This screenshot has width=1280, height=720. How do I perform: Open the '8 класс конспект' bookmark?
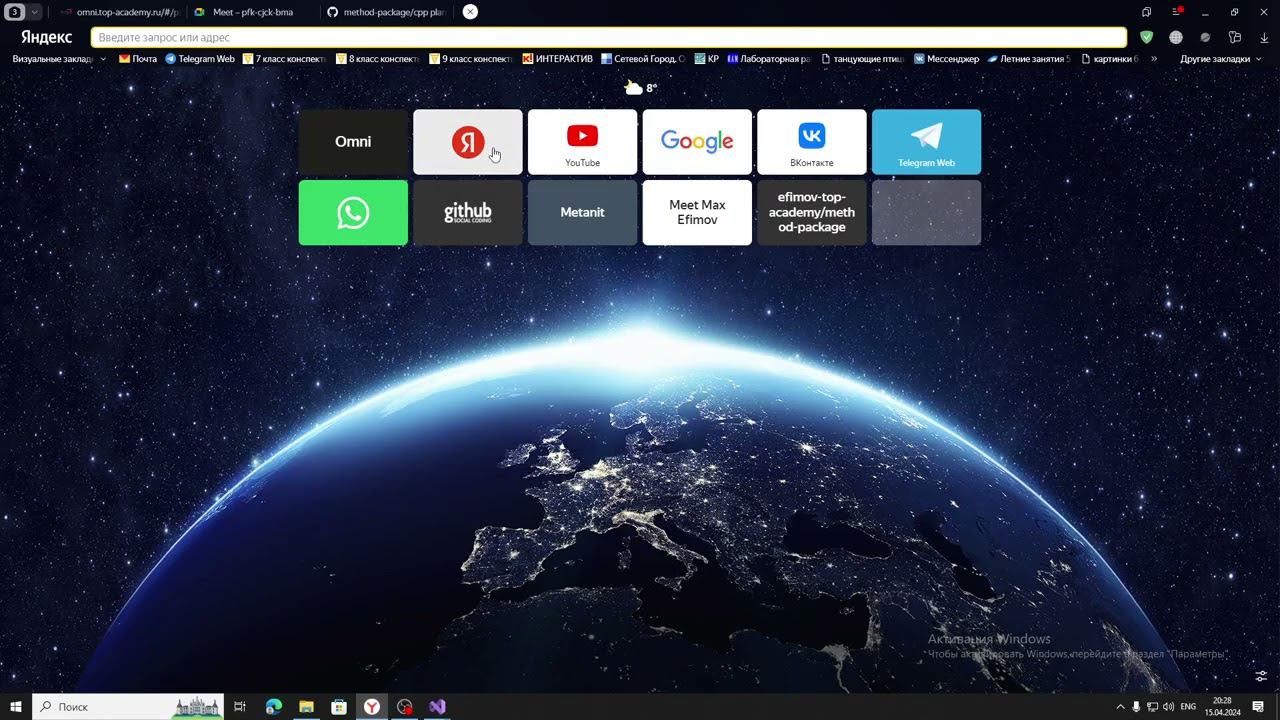[378, 59]
